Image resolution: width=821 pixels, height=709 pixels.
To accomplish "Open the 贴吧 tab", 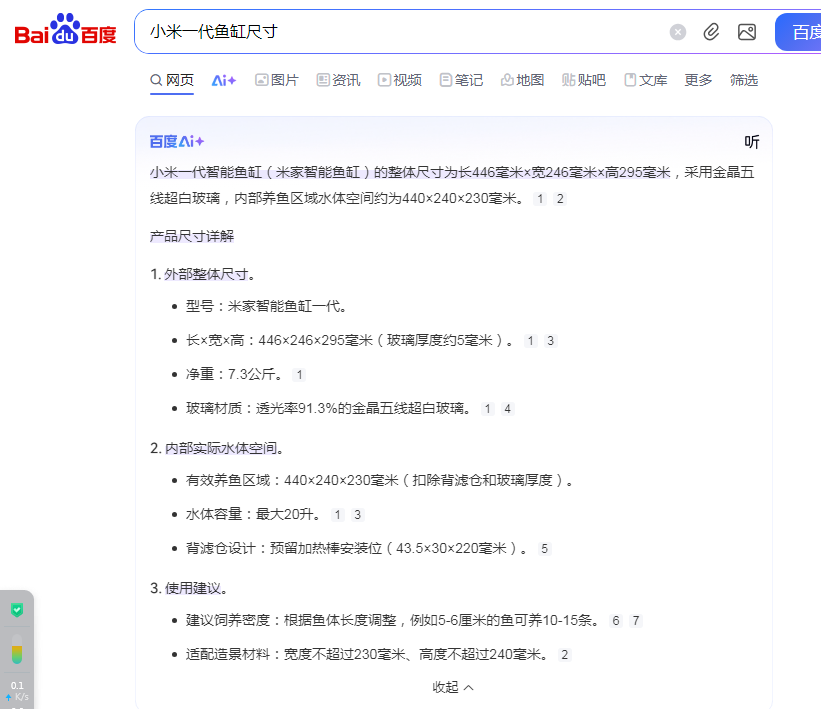I will point(584,80).
